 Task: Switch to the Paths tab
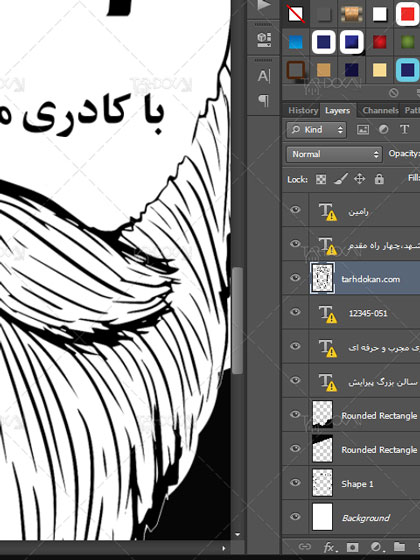coord(412,111)
